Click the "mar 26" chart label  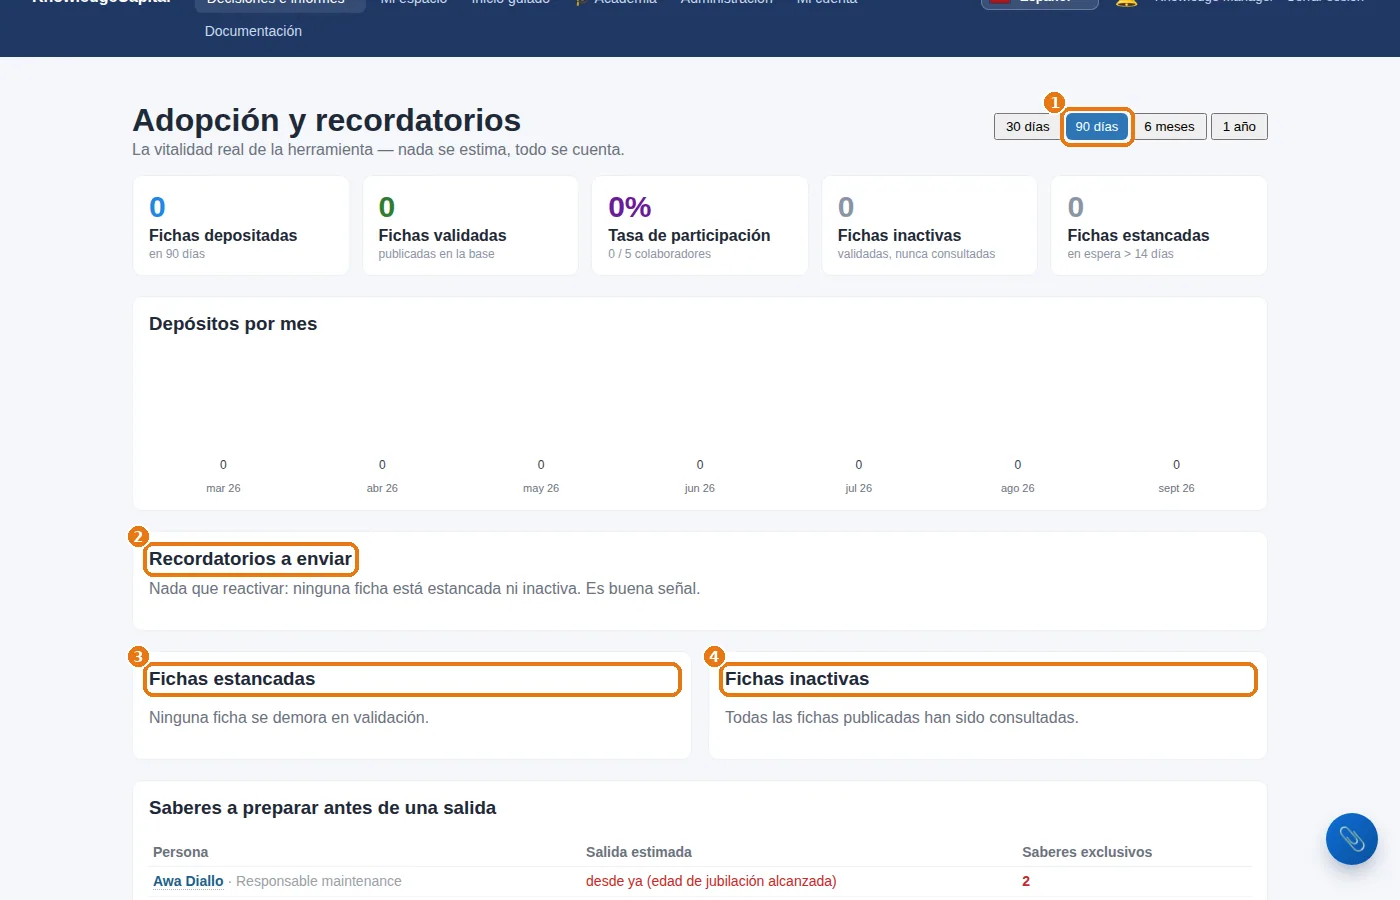tap(223, 488)
